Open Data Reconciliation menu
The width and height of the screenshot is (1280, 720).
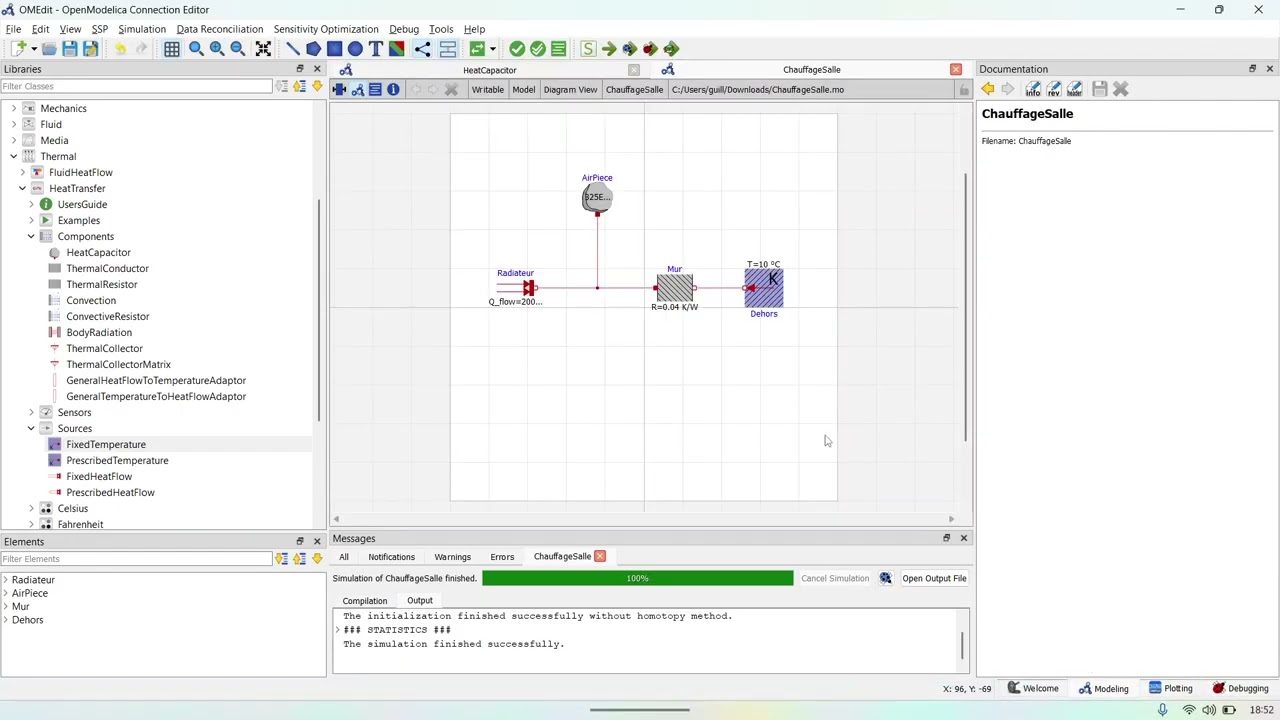coord(220,29)
